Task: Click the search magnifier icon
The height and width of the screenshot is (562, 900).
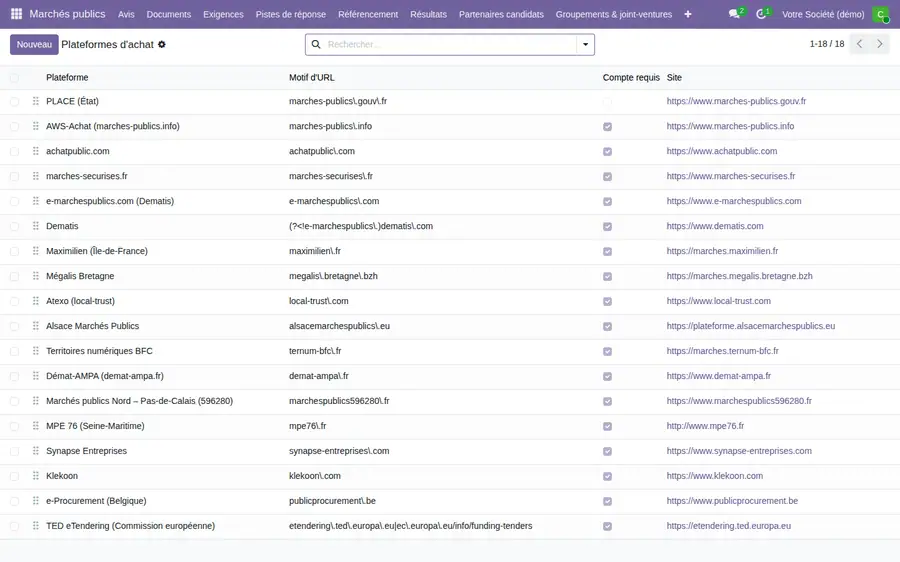Action: [x=316, y=44]
